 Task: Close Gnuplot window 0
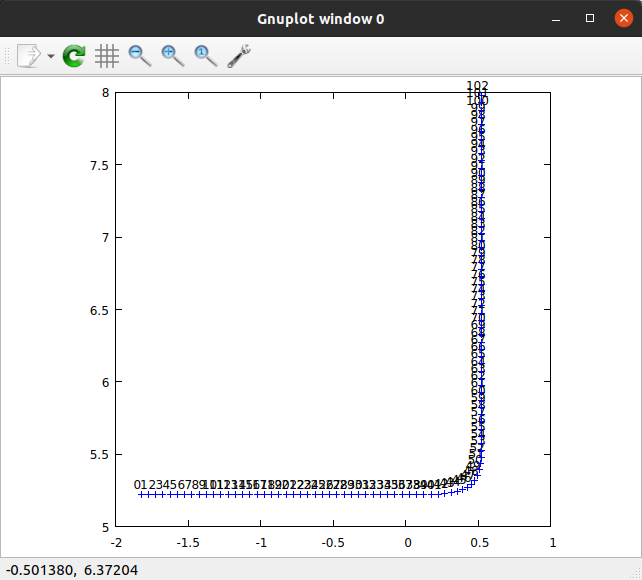624,18
